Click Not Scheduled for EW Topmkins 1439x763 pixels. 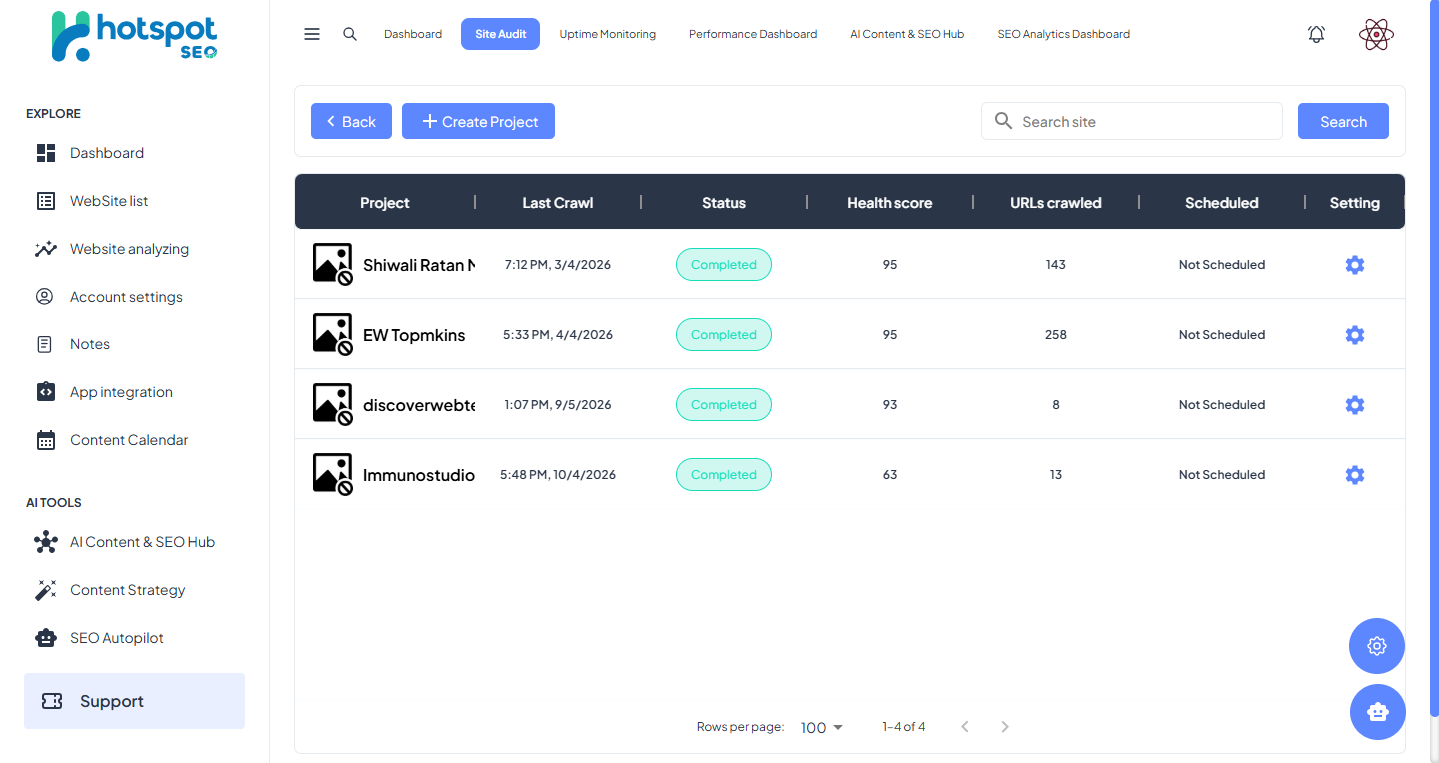(x=1222, y=335)
